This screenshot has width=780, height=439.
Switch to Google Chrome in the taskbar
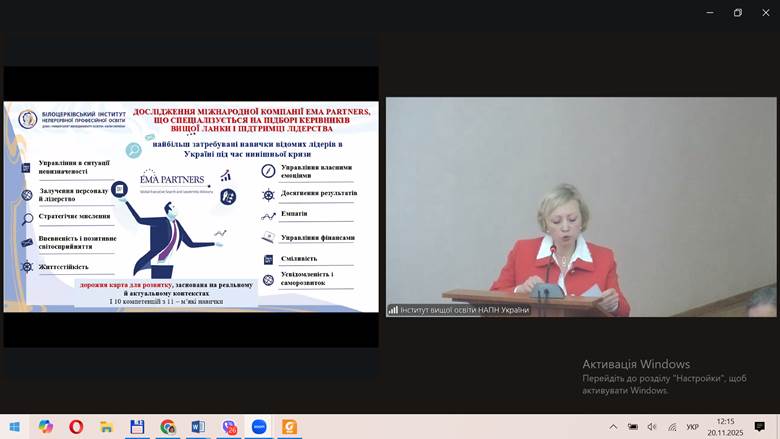[168, 427]
